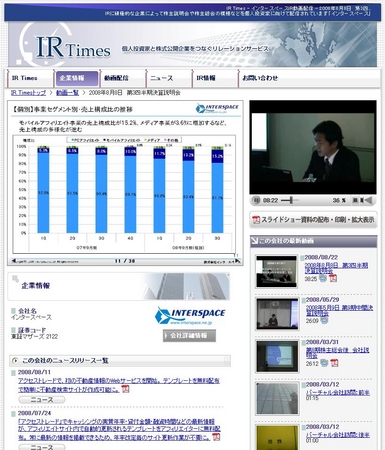Viewport: 385px width, 450px height.
Task: Follow the IR Timesトップ breadcrumb link
Action: 28,93
